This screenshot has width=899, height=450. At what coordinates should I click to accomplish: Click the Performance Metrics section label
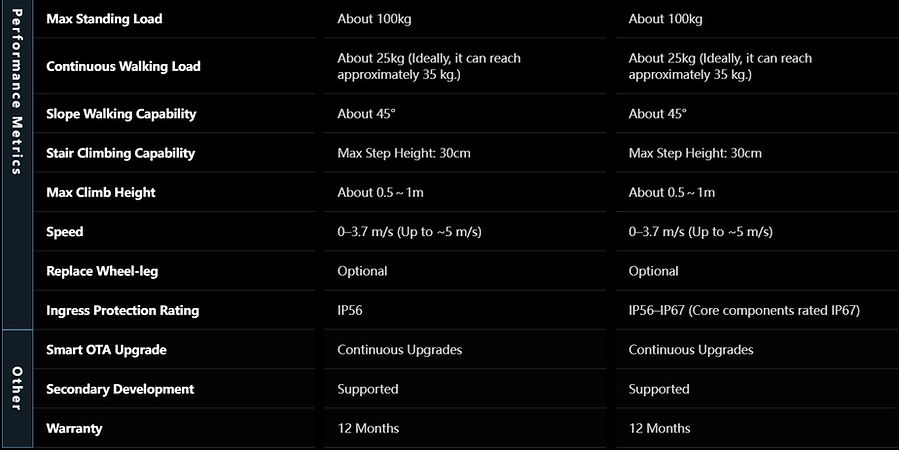click(17, 92)
